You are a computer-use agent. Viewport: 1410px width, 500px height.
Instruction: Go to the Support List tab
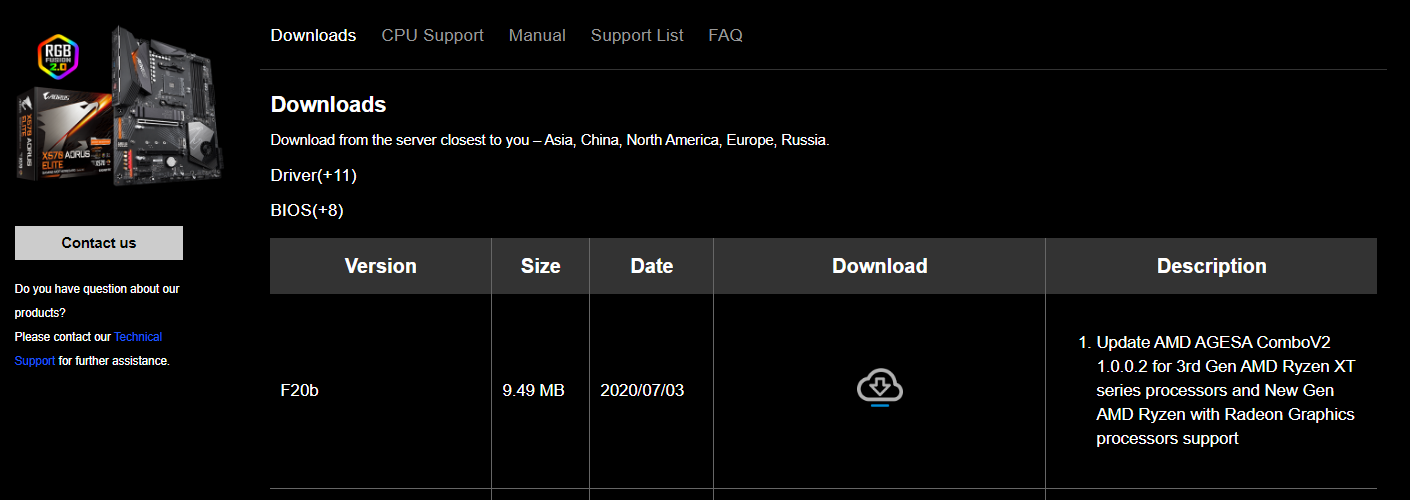point(637,35)
